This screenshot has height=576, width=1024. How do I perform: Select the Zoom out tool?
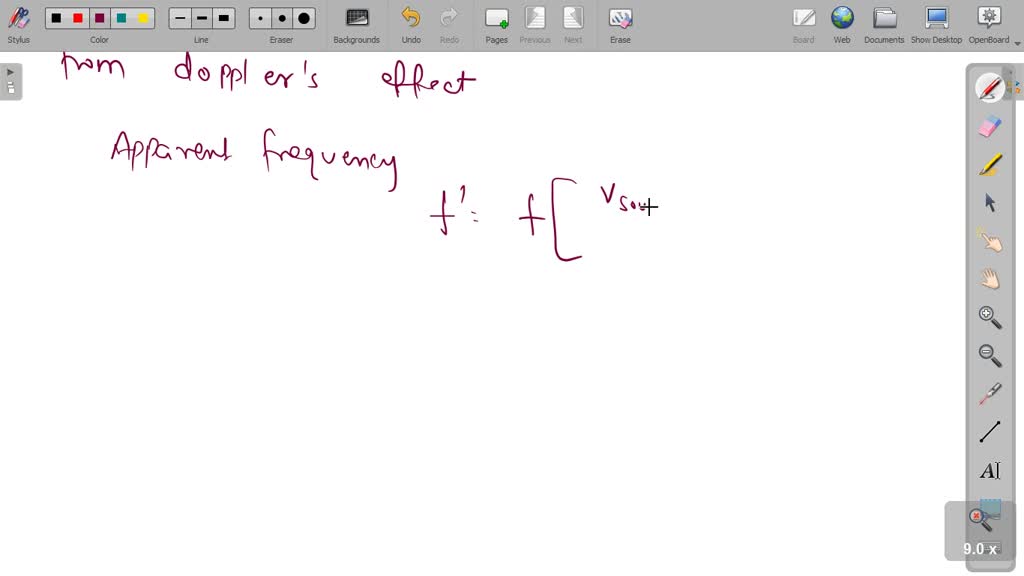pyautogui.click(x=989, y=356)
